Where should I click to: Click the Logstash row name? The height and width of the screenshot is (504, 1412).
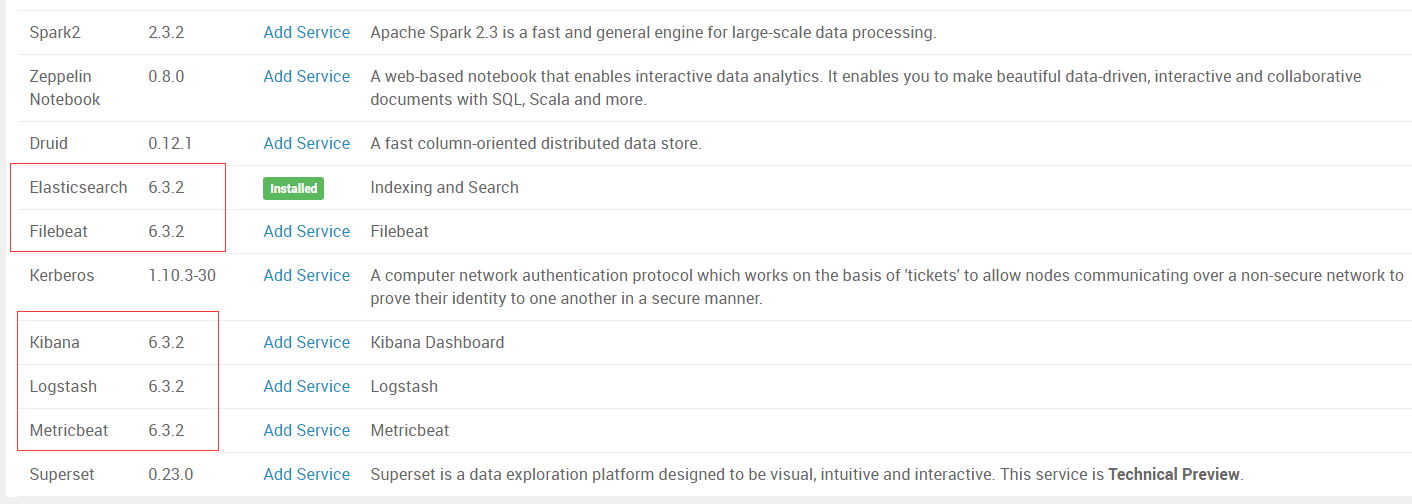(64, 386)
